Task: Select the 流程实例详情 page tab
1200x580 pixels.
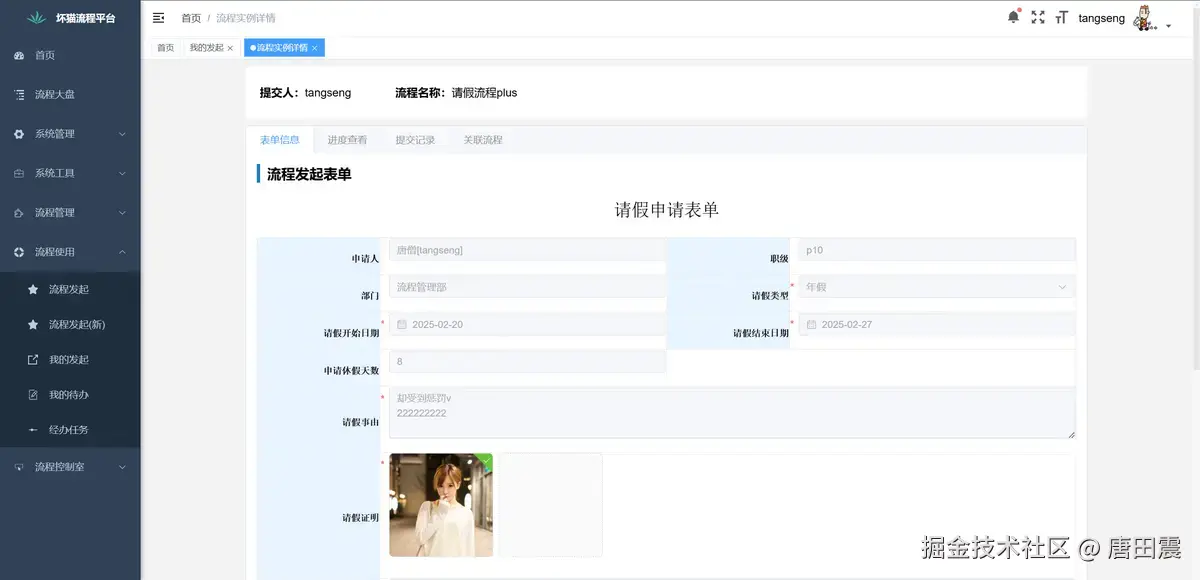Action: (282, 48)
